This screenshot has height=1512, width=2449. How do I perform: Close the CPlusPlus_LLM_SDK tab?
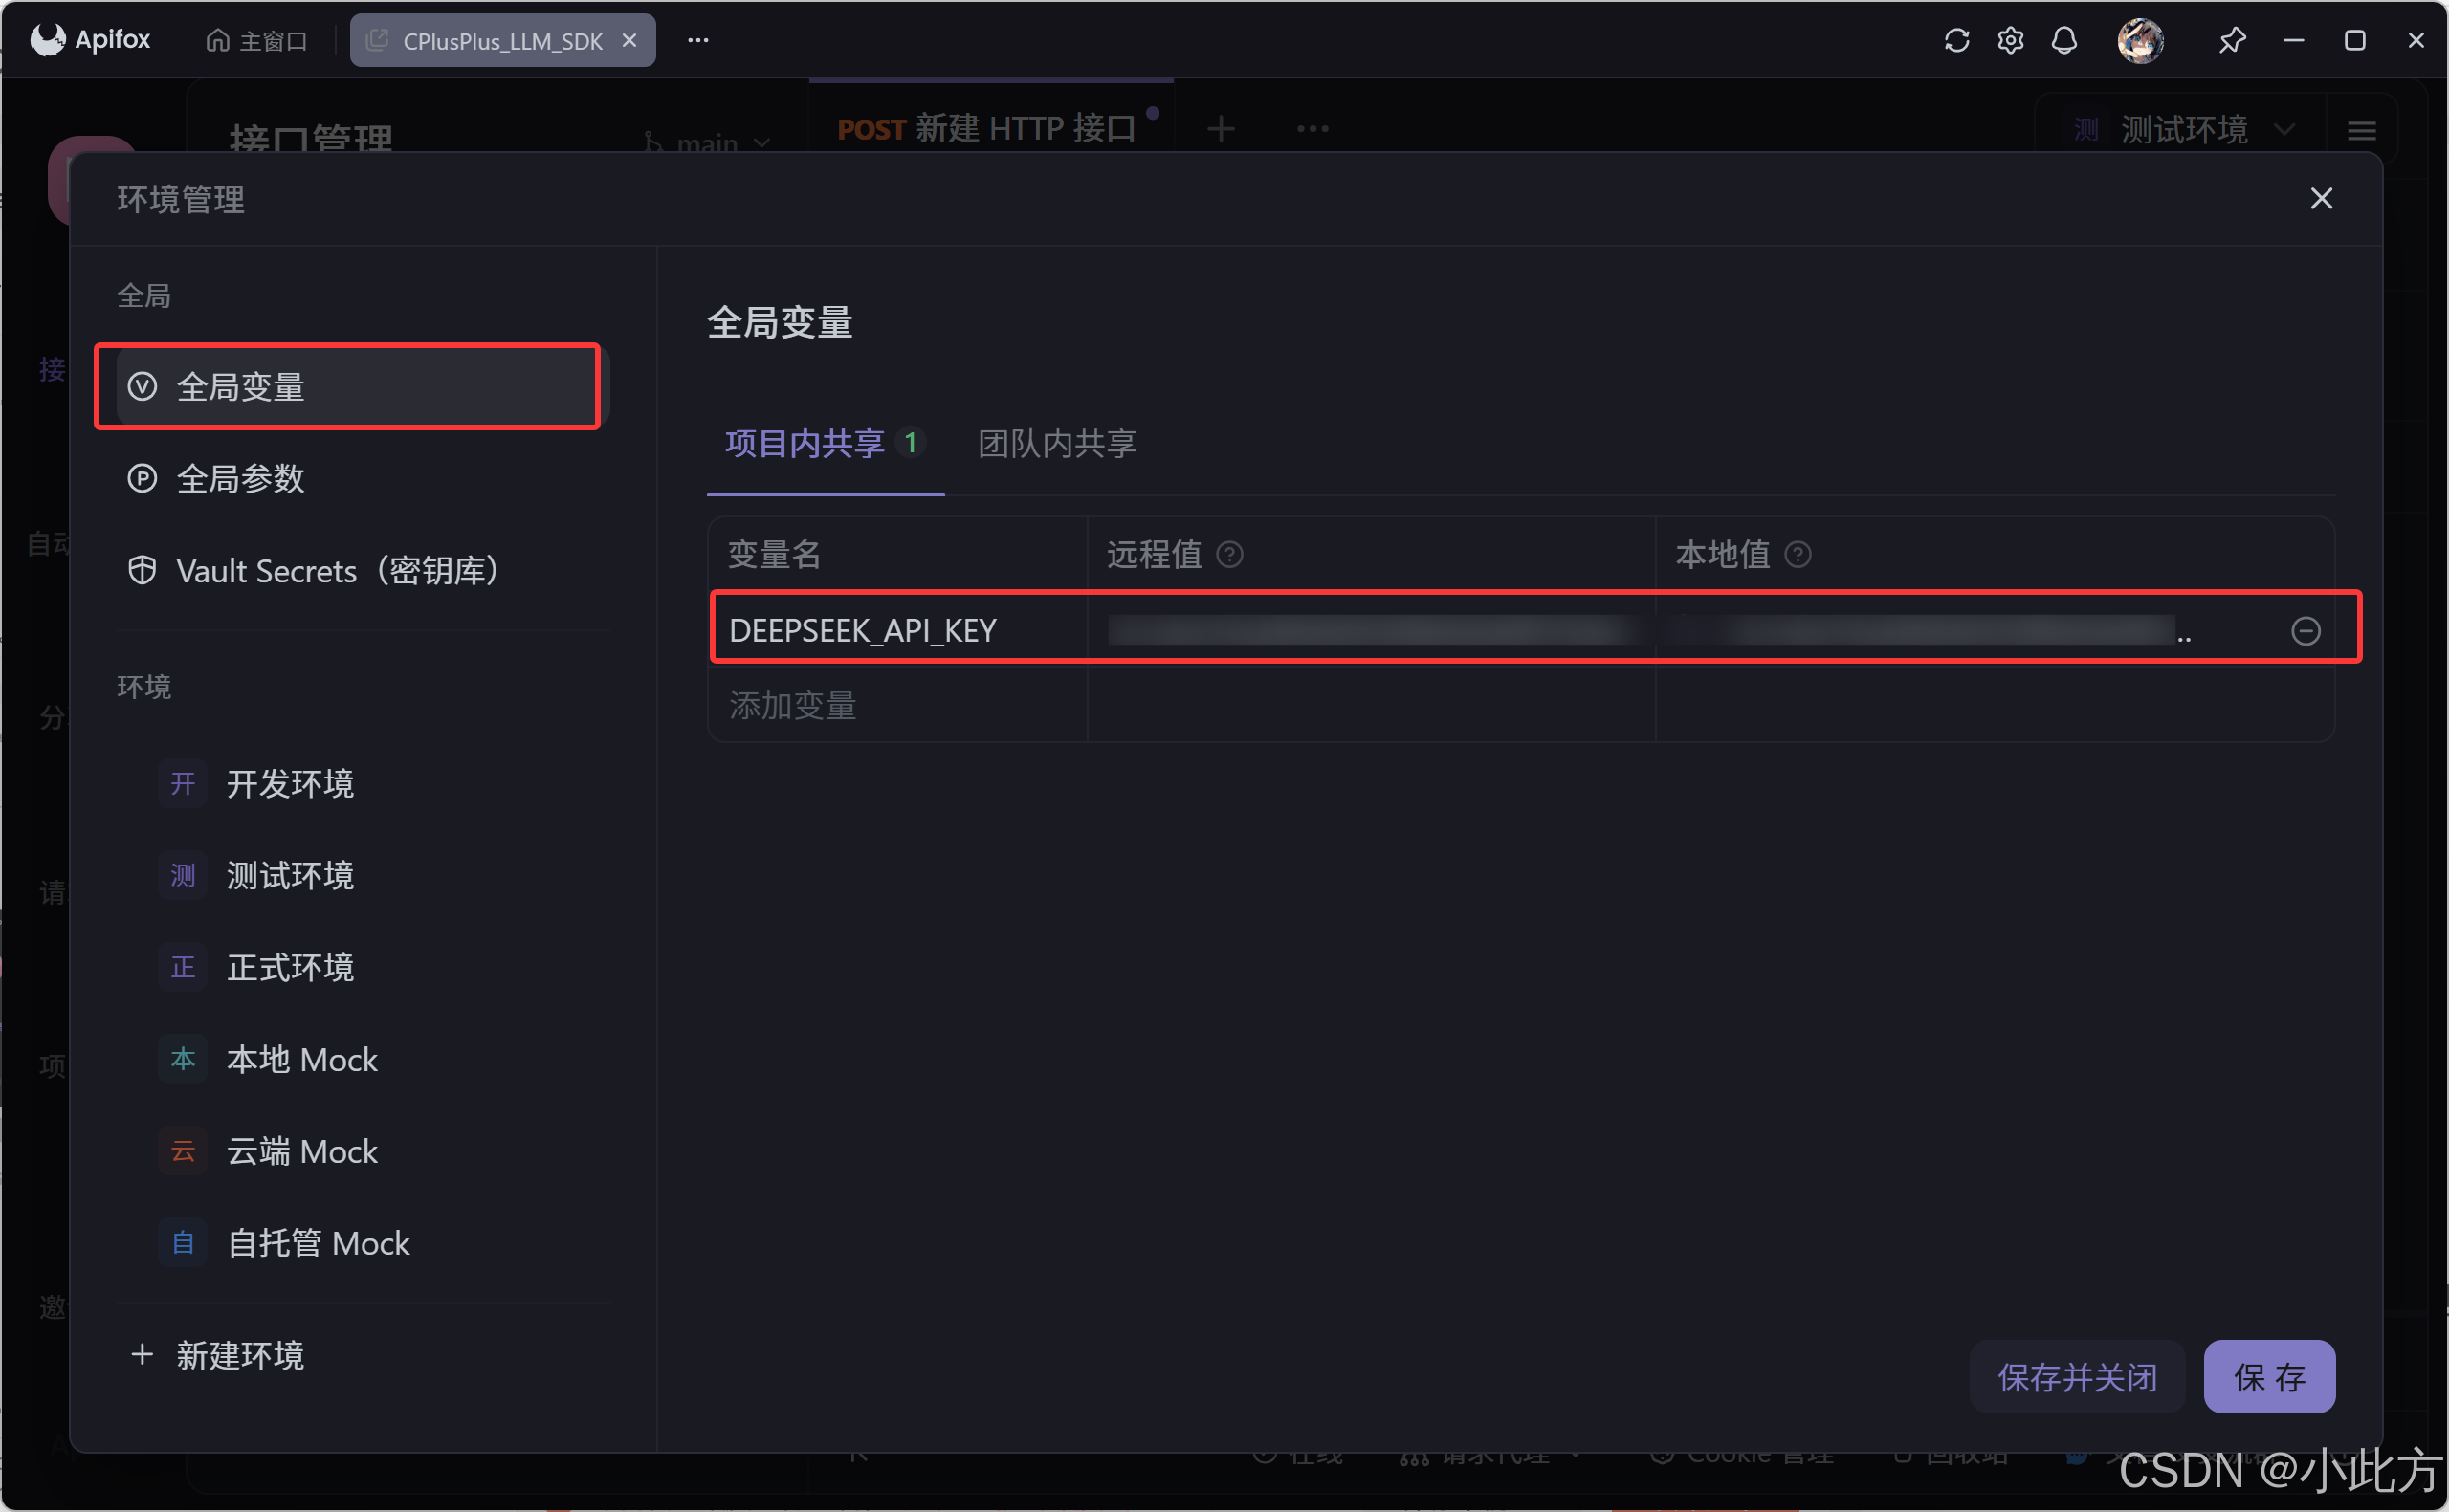[x=629, y=40]
